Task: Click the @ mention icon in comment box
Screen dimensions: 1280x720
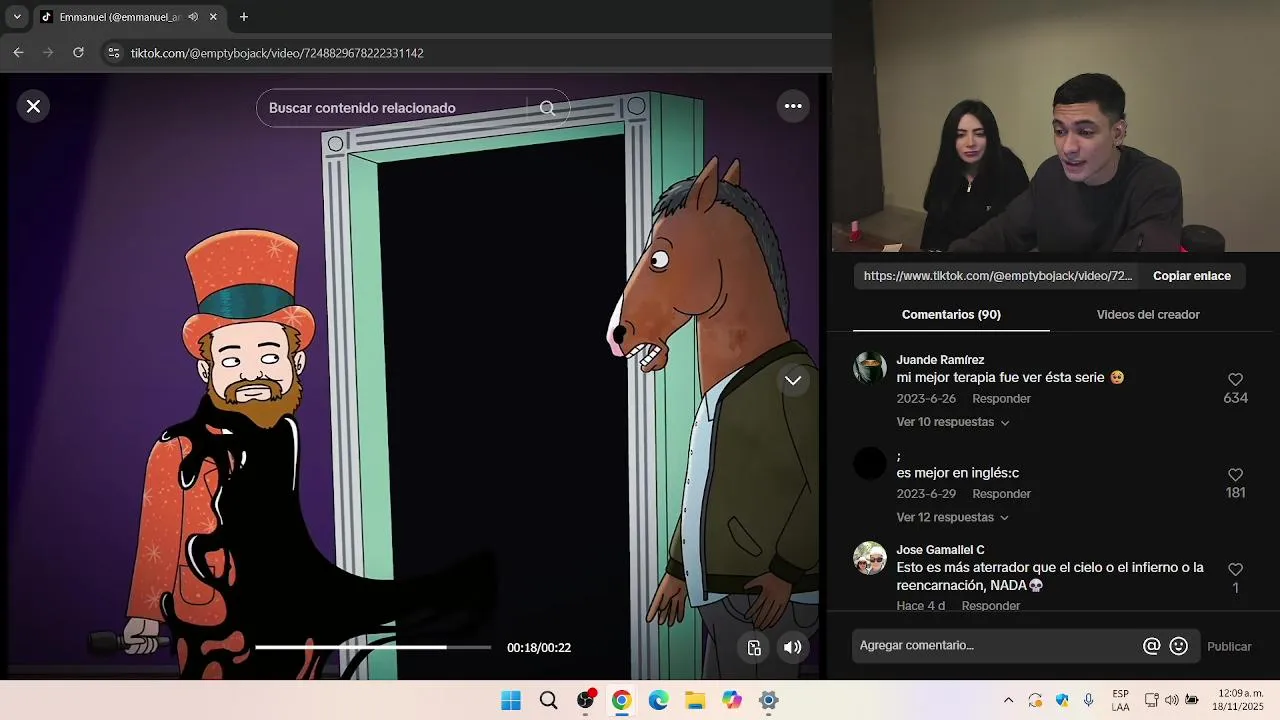Action: [1152, 646]
